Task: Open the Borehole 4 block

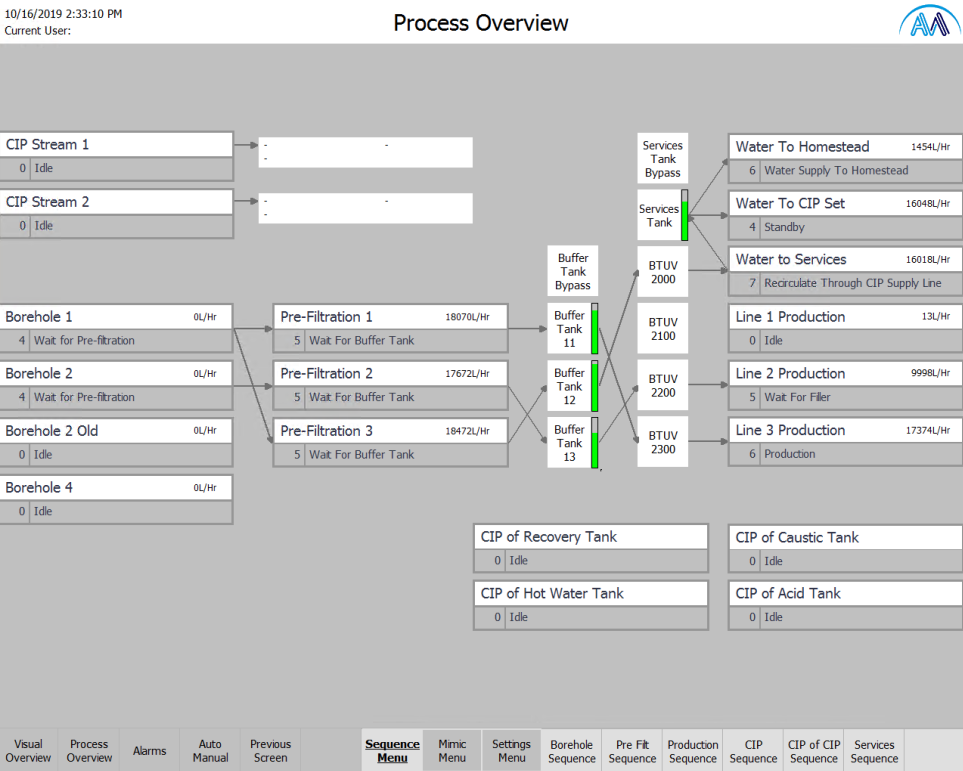Action: pos(117,499)
